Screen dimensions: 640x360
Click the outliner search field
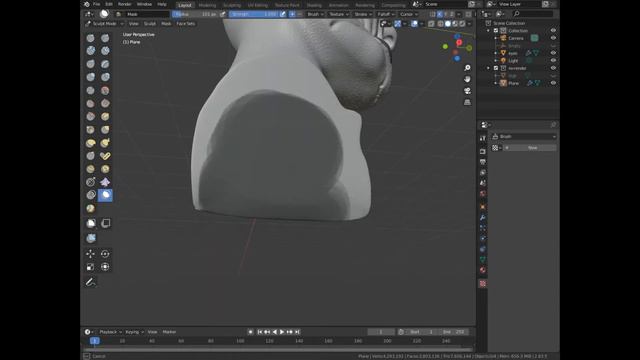533,14
